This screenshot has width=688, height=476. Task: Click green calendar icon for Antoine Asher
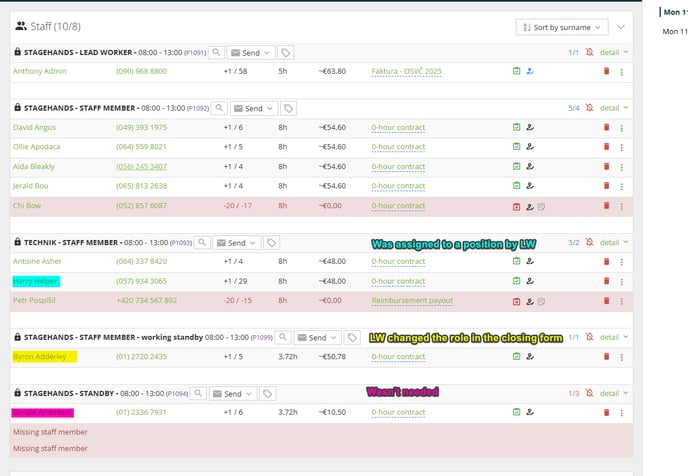516,261
